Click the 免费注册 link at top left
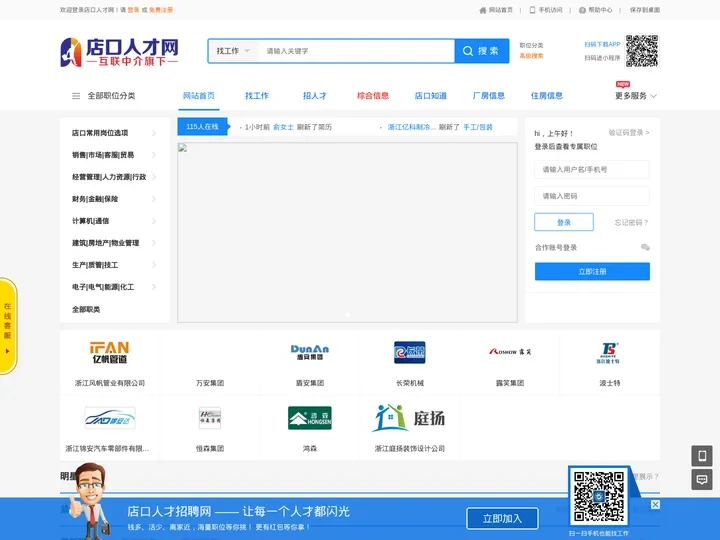This screenshot has width=720, height=540. click(x=161, y=10)
